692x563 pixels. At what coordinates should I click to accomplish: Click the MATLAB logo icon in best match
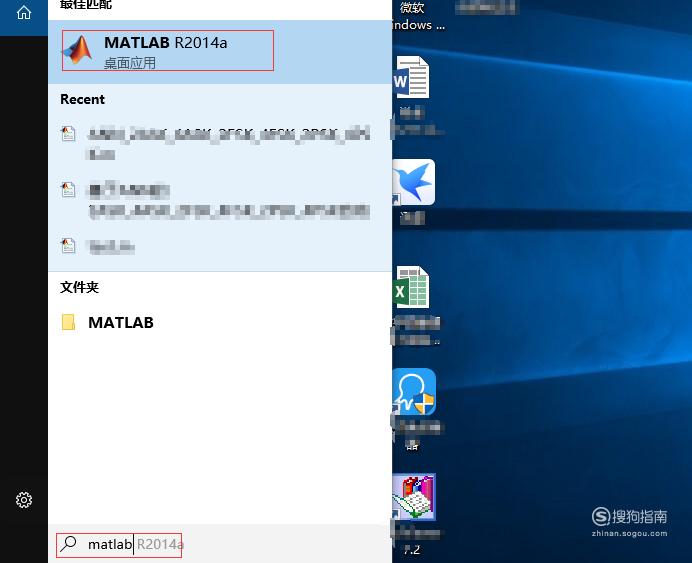[78, 50]
